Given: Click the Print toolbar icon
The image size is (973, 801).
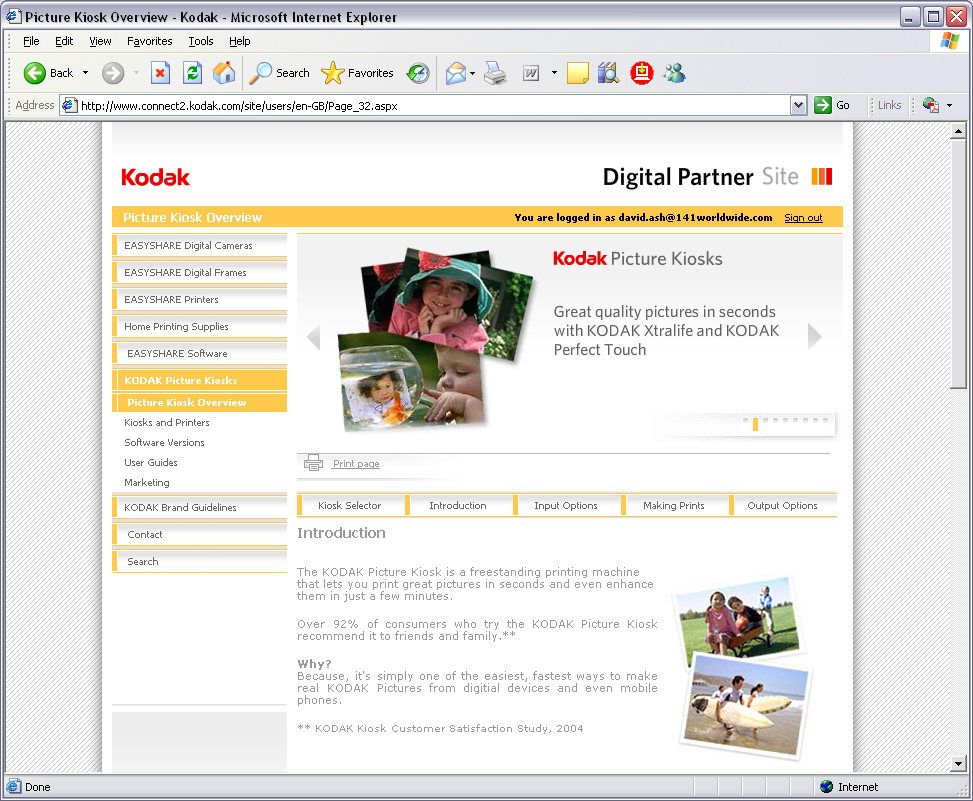Looking at the screenshot, I should (x=495, y=73).
